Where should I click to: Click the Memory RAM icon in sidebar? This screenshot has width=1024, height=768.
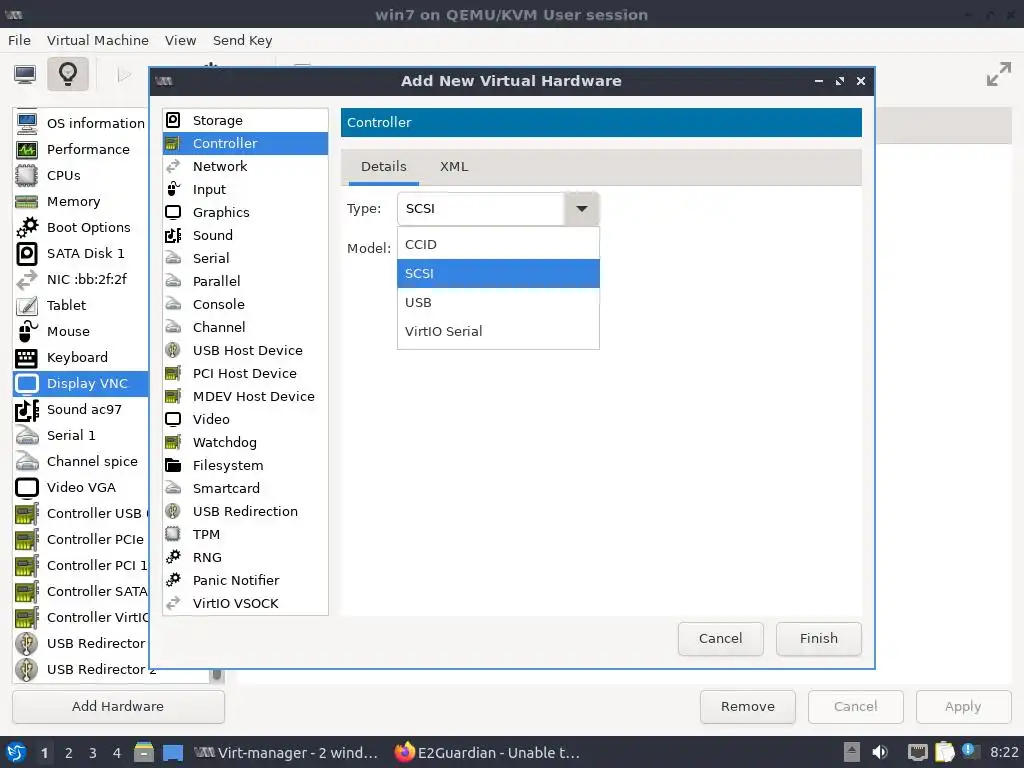click(x=27, y=201)
